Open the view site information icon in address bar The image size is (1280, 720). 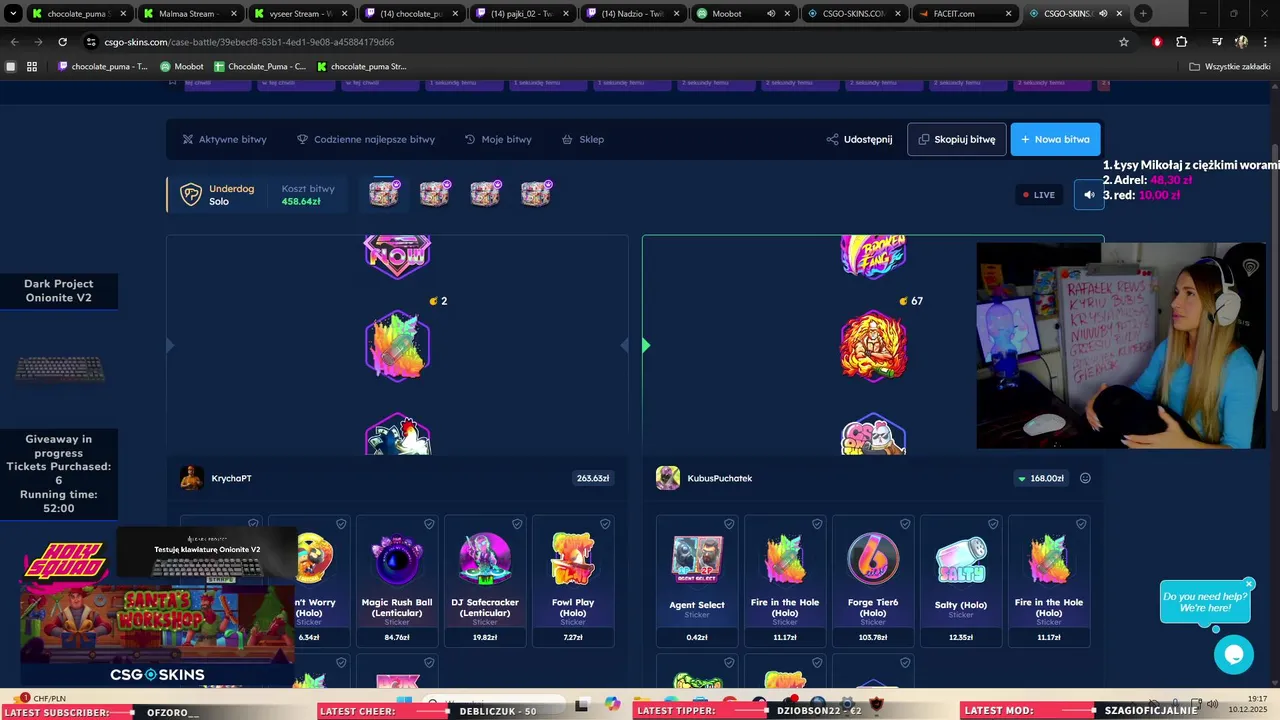coord(91,42)
